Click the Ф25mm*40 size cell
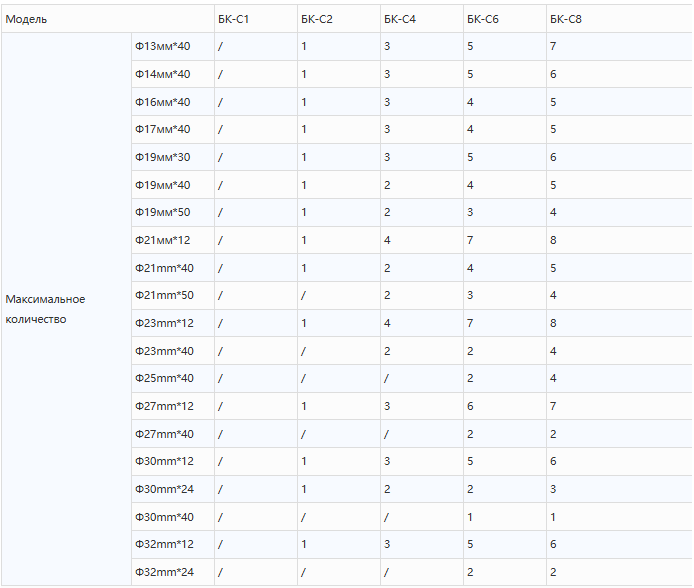Viewport: 694px width, 588px height. (x=162, y=378)
